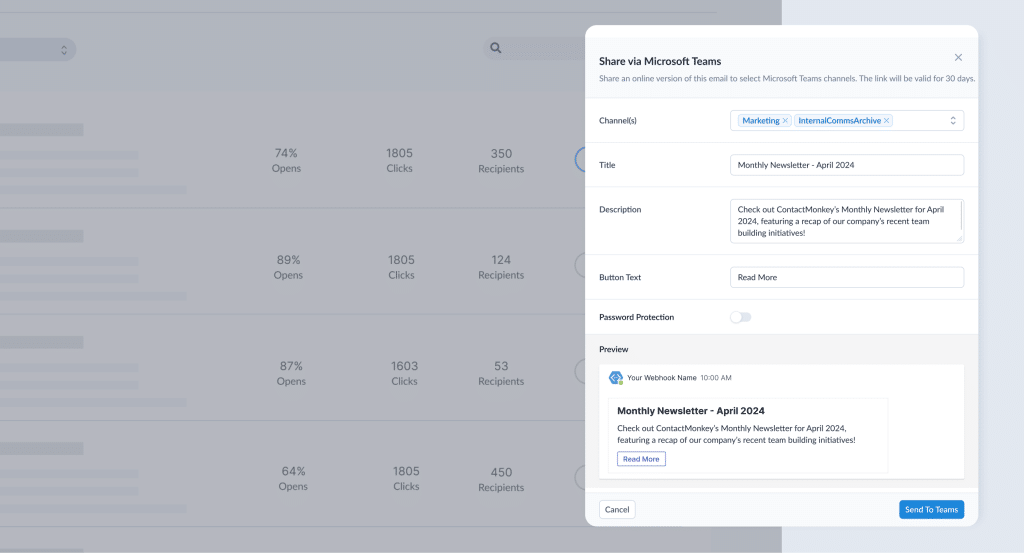Select the Button Text input field

(x=846, y=277)
